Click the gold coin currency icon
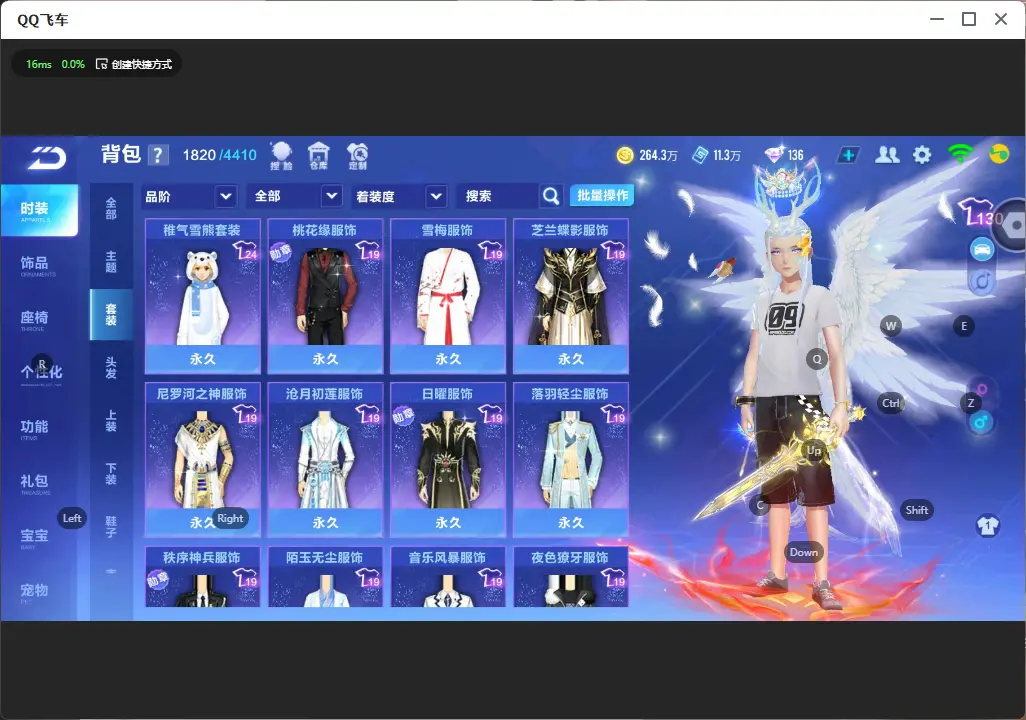The image size is (1026, 720). click(625, 155)
